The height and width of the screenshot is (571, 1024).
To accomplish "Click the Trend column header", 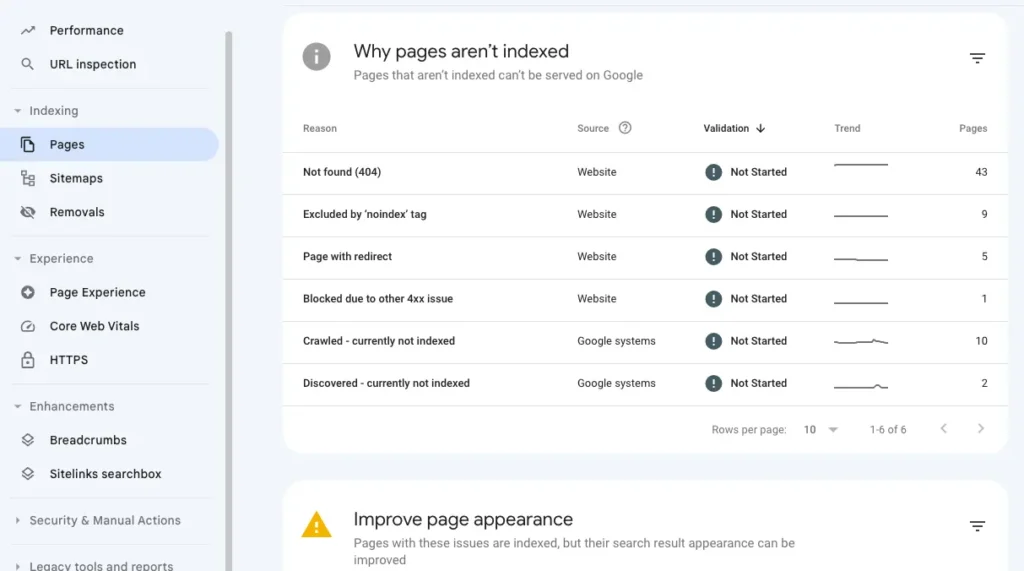I will pyautogui.click(x=847, y=129).
